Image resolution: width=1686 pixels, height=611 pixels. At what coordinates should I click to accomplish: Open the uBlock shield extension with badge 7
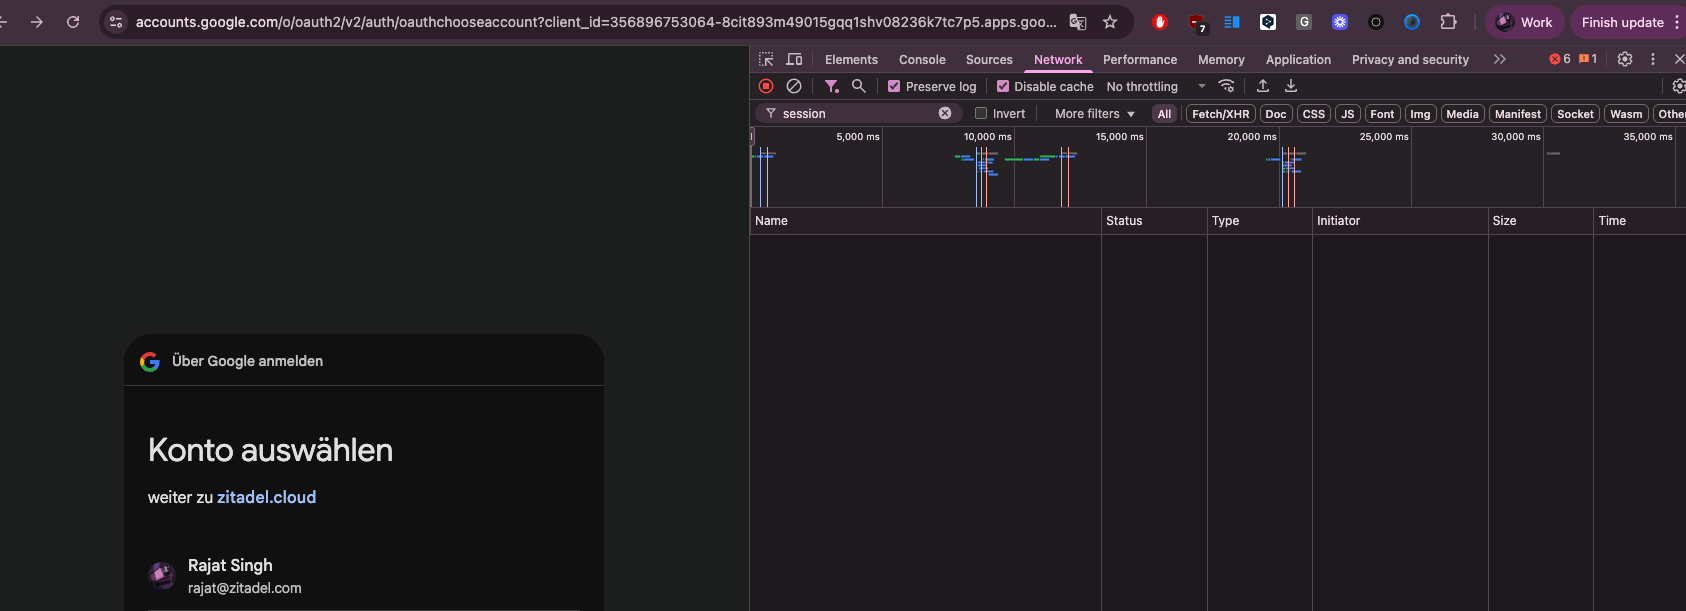1197,22
